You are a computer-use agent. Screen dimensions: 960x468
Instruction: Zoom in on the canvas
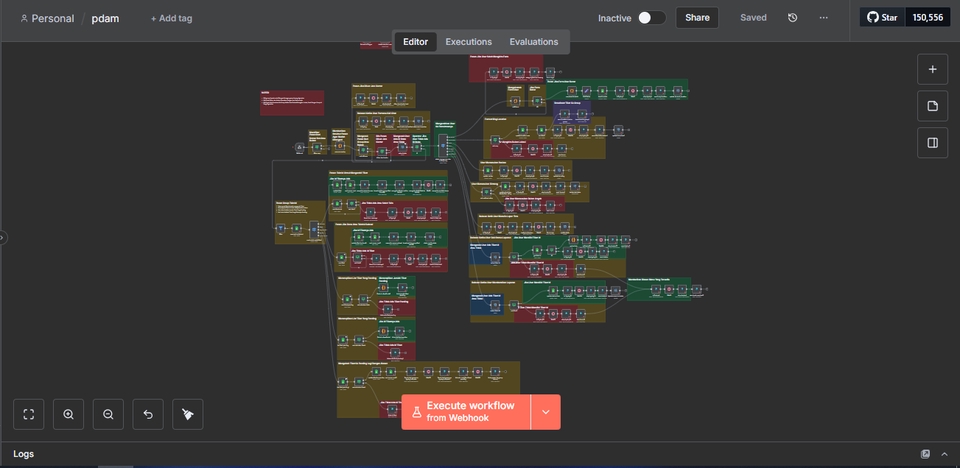click(69, 414)
